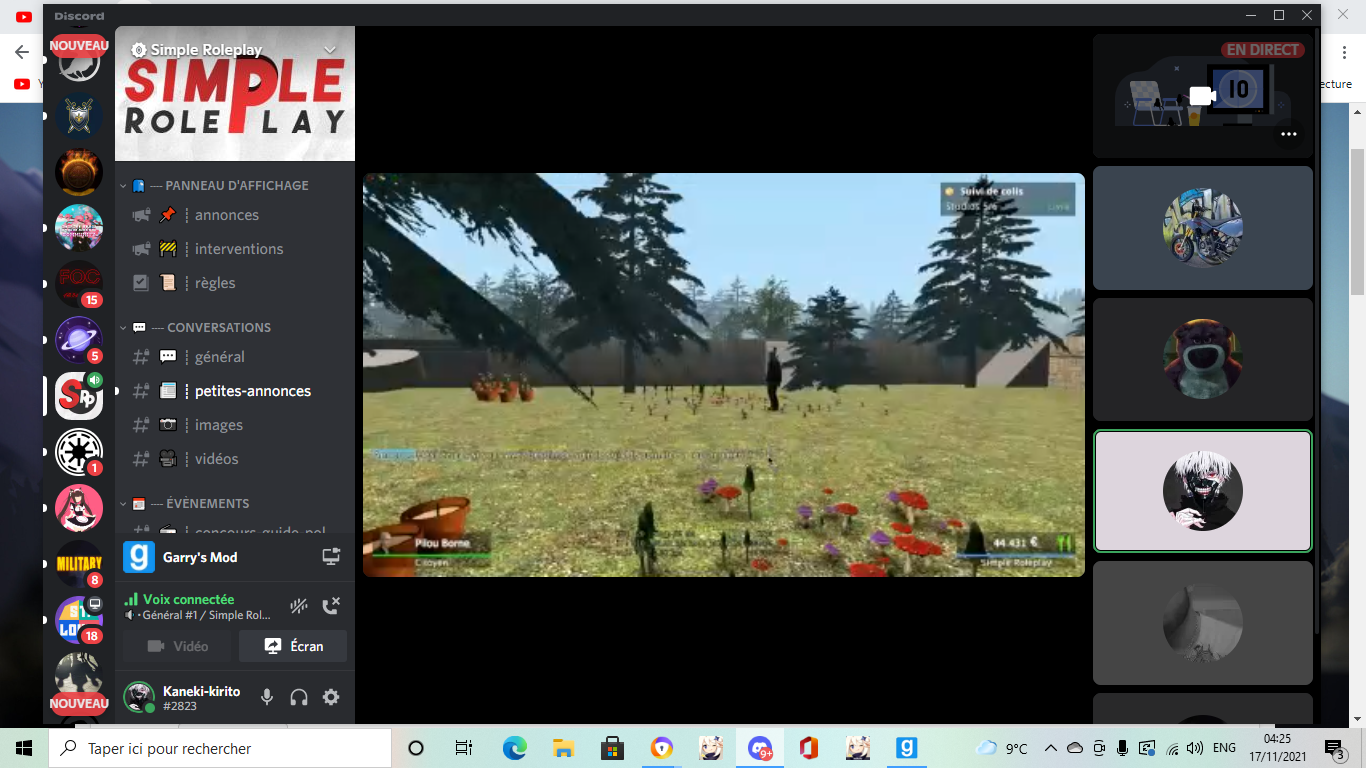Viewport: 1366px width, 768px height.
Task: Open the Windows Start menu
Action: [x=24, y=748]
